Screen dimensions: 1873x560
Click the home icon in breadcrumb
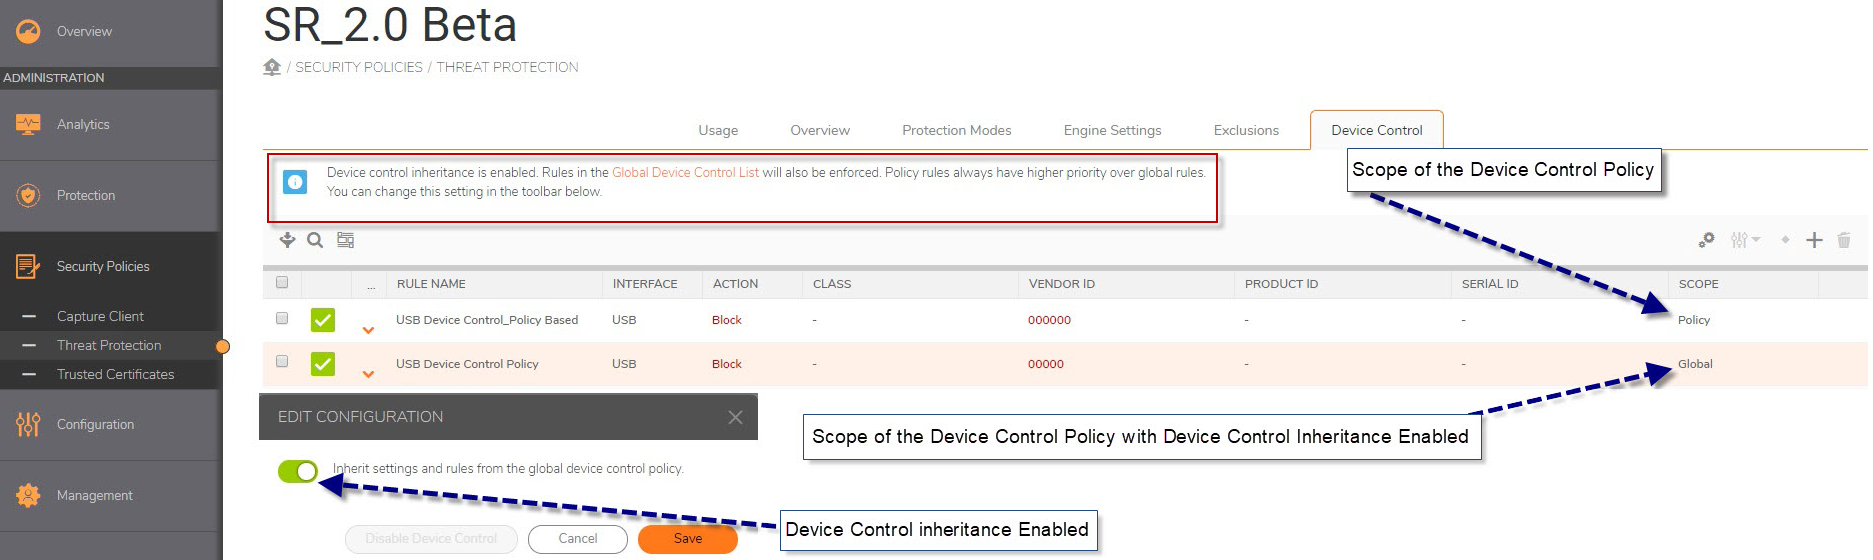coord(272,67)
